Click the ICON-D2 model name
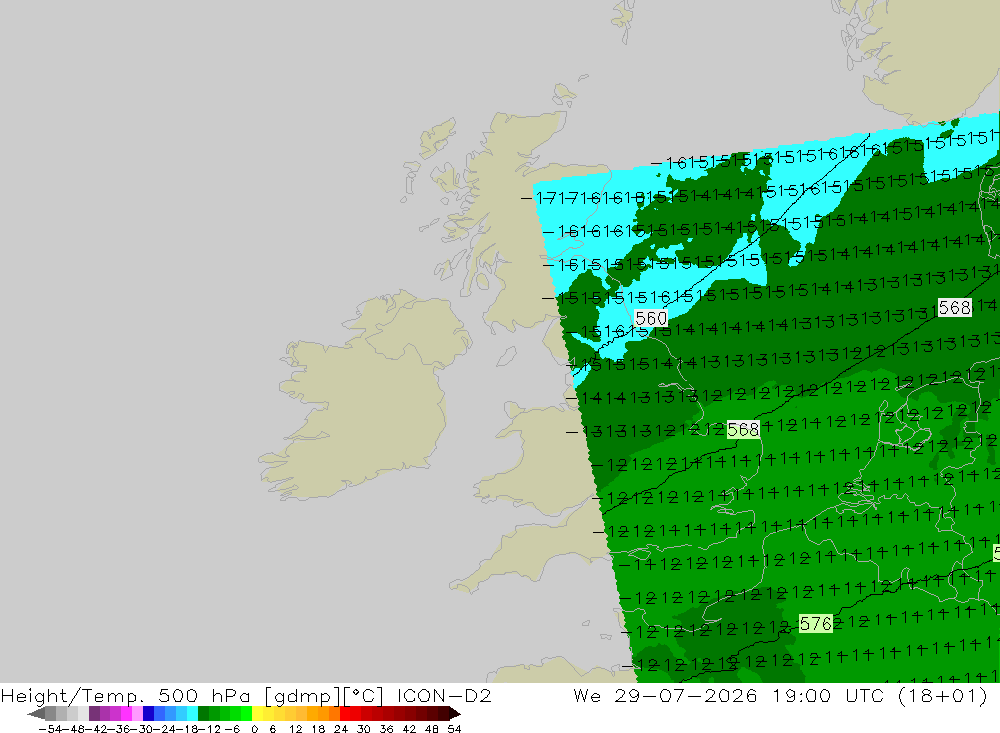The height and width of the screenshot is (733, 1000). pos(444,695)
